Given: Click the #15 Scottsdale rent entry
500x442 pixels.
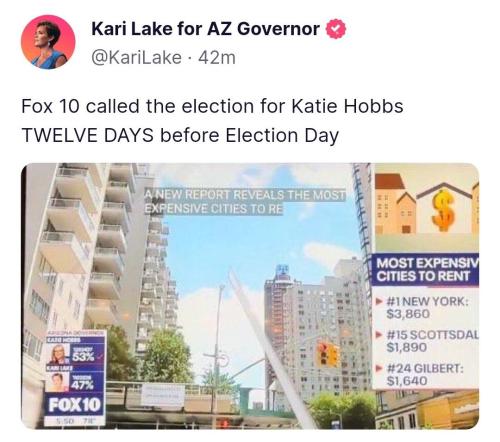Looking at the screenshot, I should click(427, 341).
